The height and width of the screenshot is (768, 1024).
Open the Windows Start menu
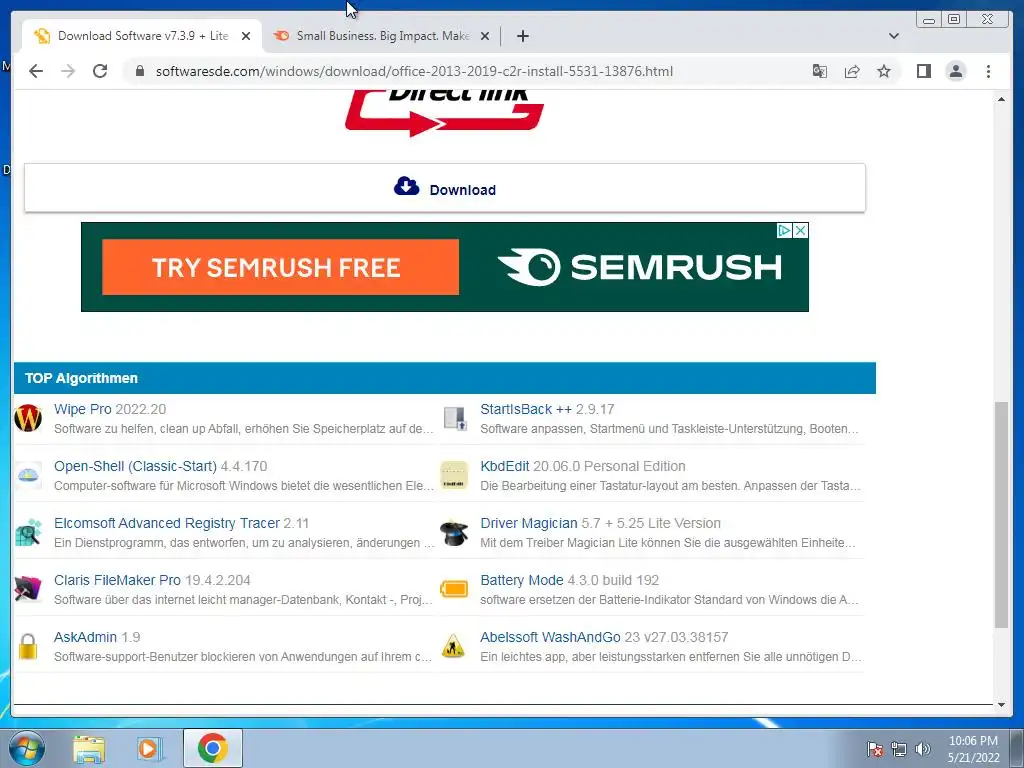27,748
